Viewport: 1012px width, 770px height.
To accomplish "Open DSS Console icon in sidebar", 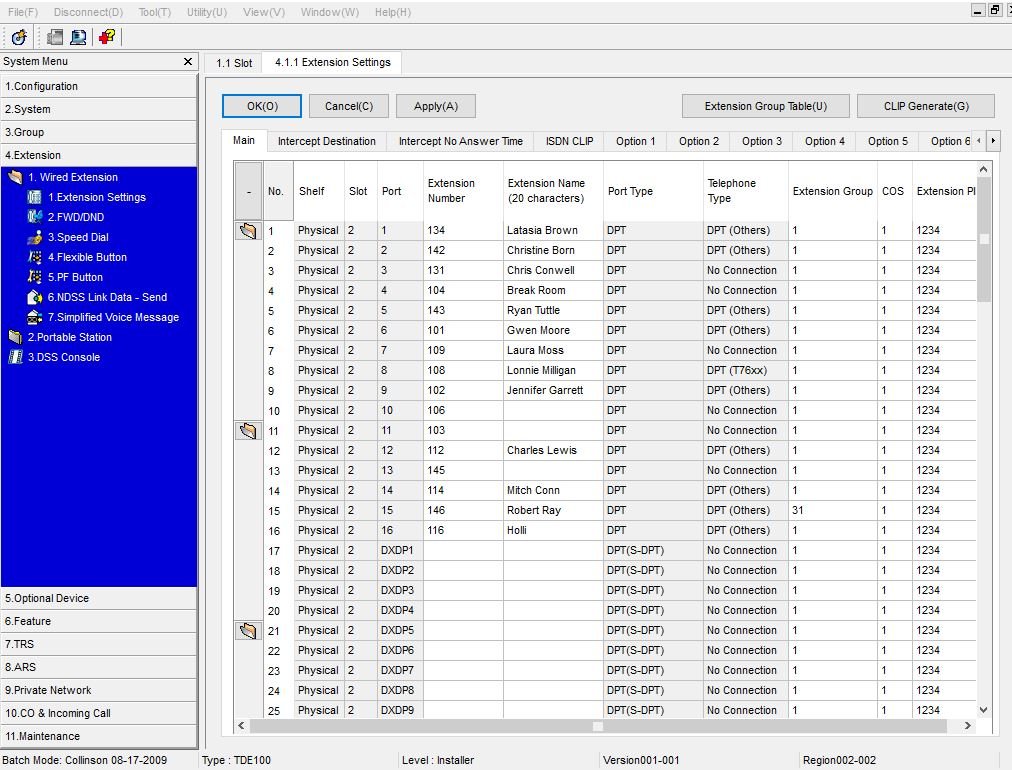I will 15,357.
